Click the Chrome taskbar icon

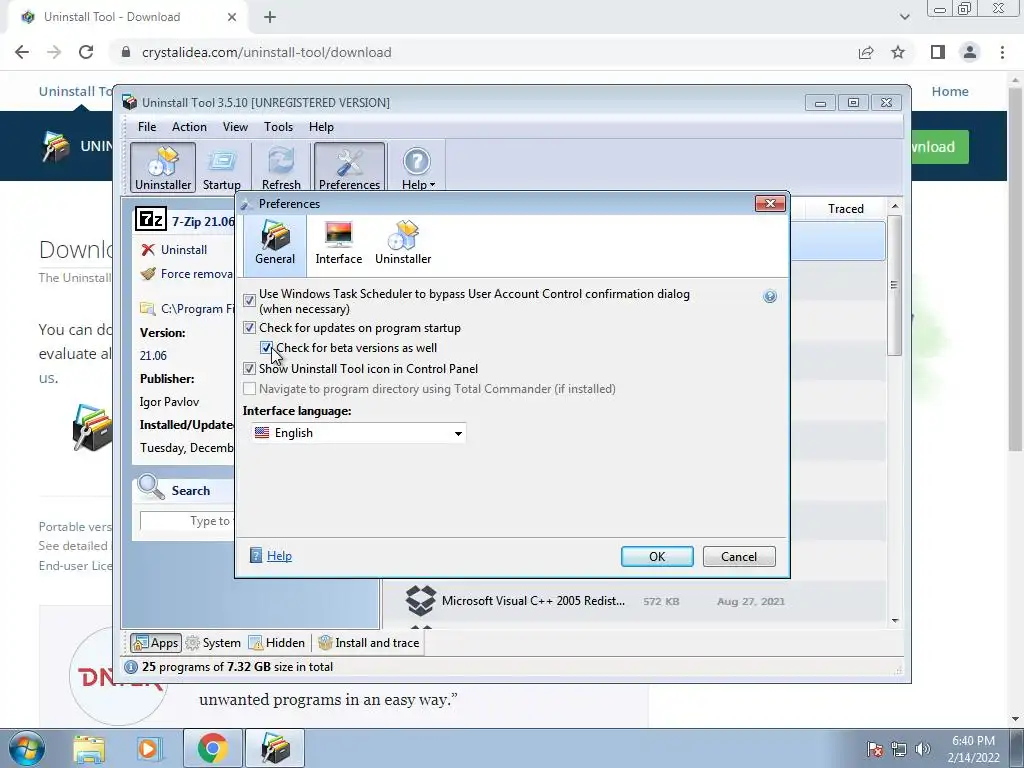[212, 748]
